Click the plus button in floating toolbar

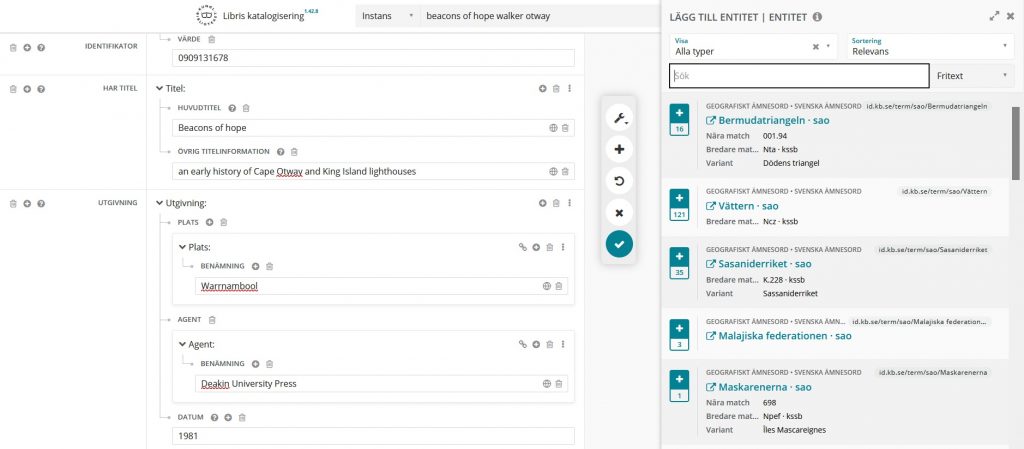619,150
